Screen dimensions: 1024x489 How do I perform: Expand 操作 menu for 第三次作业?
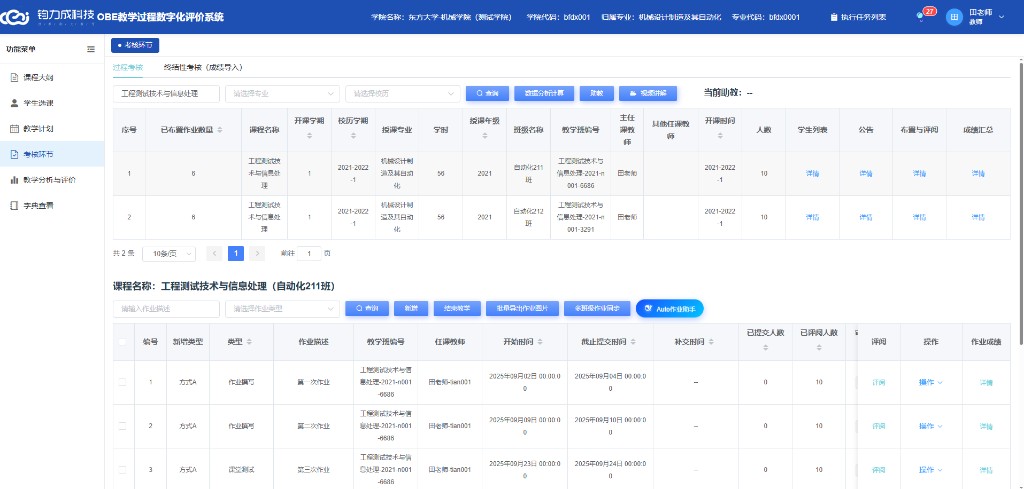tap(931, 469)
